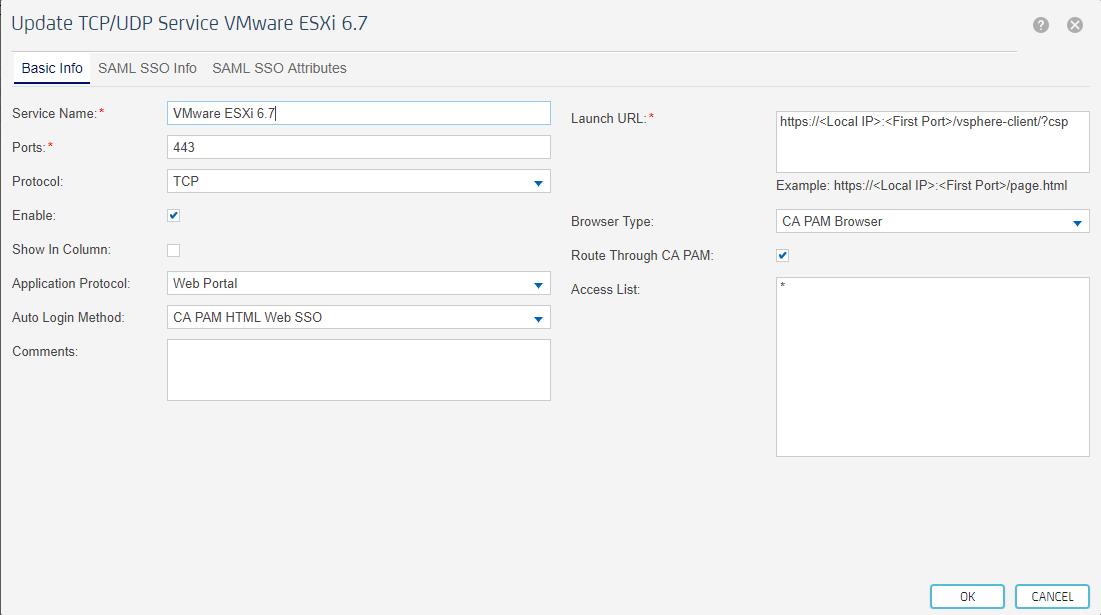Click the CANCEL button
The image size is (1101, 615).
tap(1051, 596)
